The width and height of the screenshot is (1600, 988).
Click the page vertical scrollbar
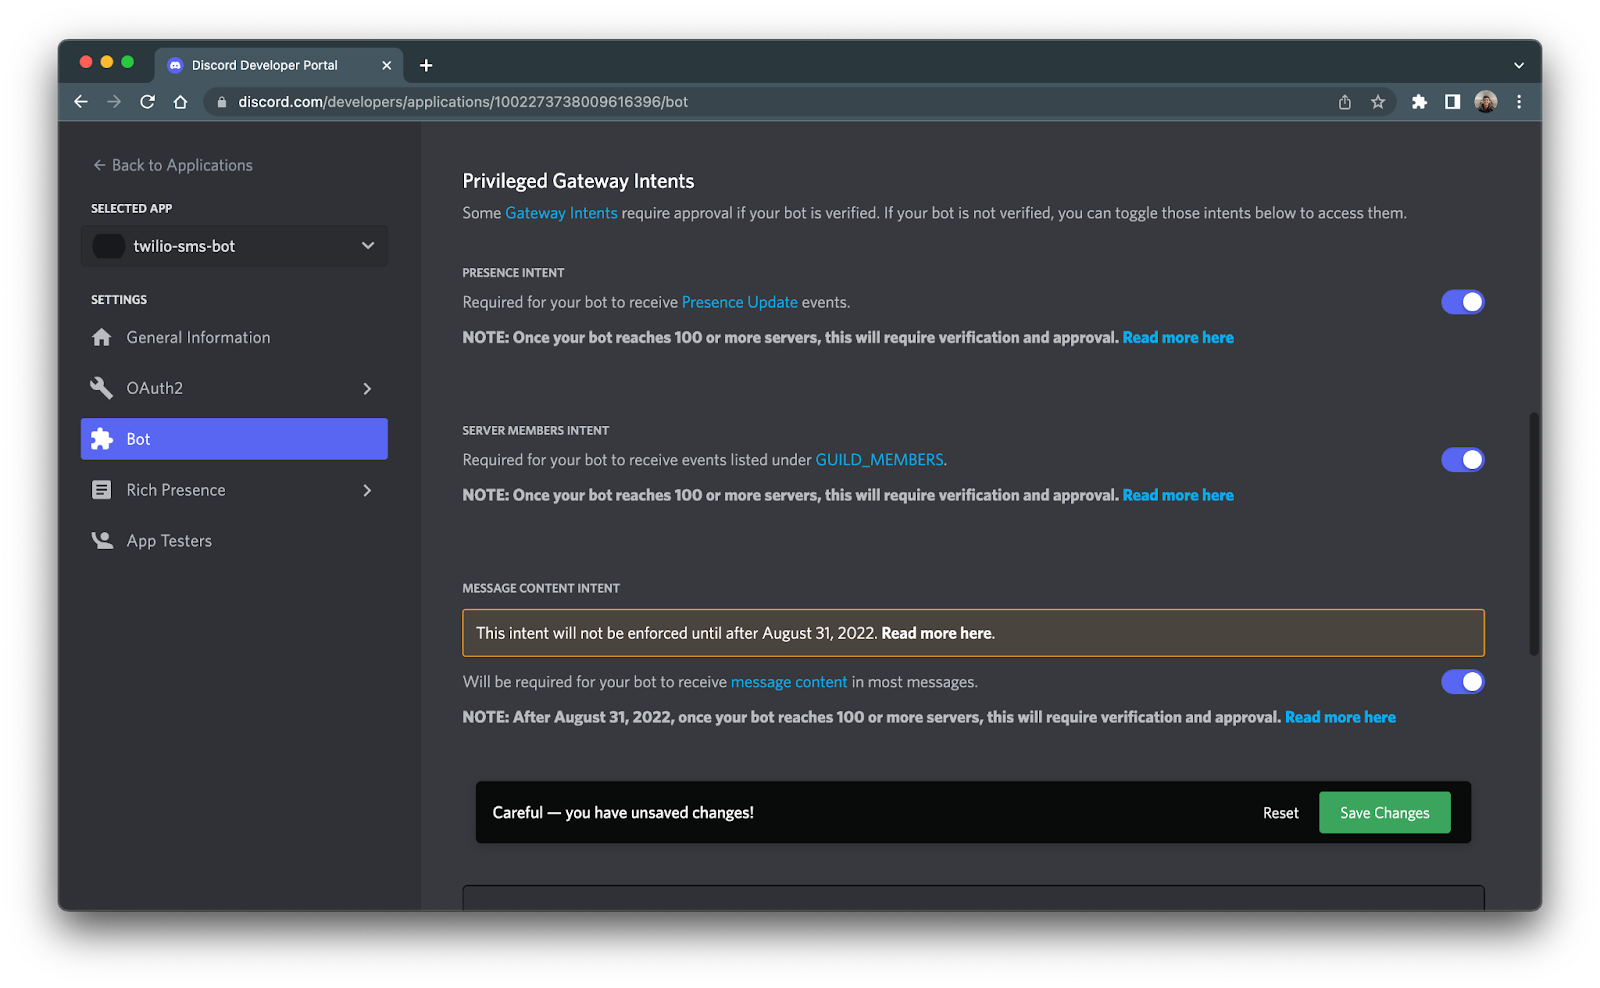[x=1534, y=534]
